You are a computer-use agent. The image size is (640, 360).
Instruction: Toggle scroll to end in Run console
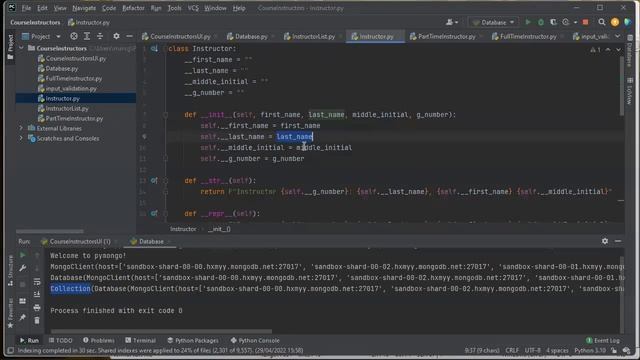[x=37, y=294]
